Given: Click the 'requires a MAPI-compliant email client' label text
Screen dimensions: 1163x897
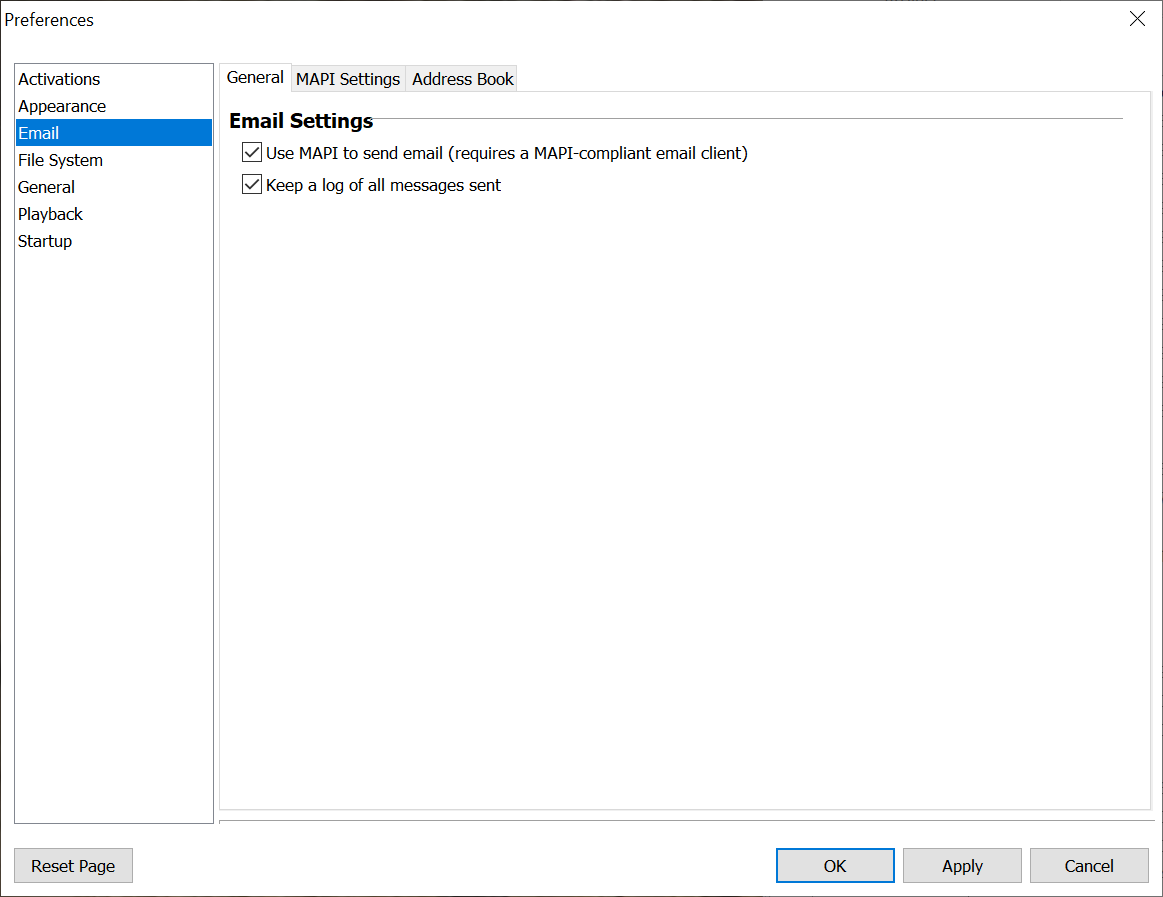Looking at the screenshot, I should coord(598,153).
